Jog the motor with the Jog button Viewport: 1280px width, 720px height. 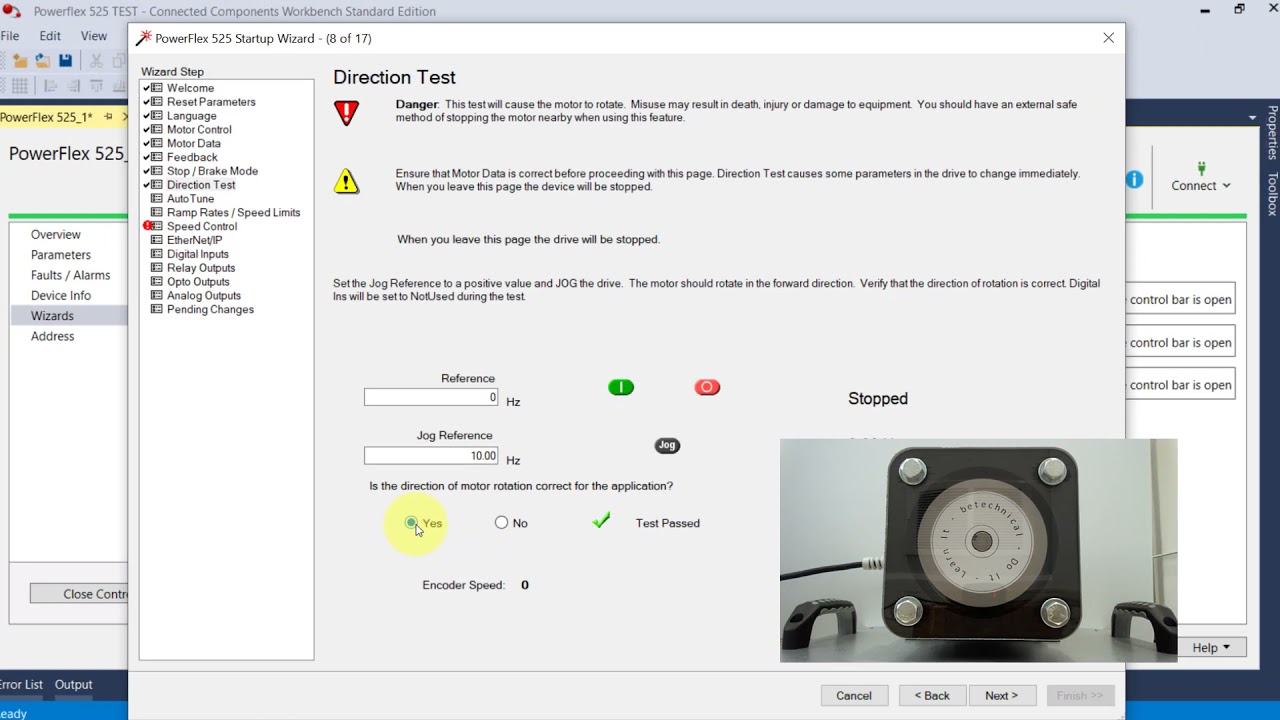coord(667,445)
